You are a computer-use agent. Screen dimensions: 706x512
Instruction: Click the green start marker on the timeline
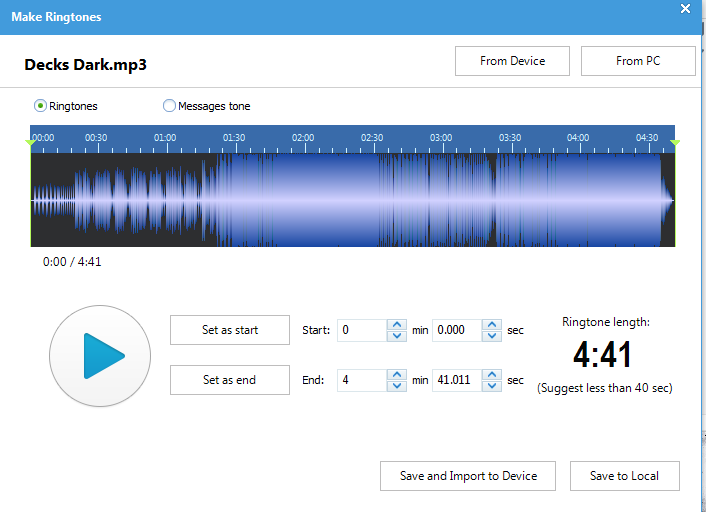(x=30, y=144)
